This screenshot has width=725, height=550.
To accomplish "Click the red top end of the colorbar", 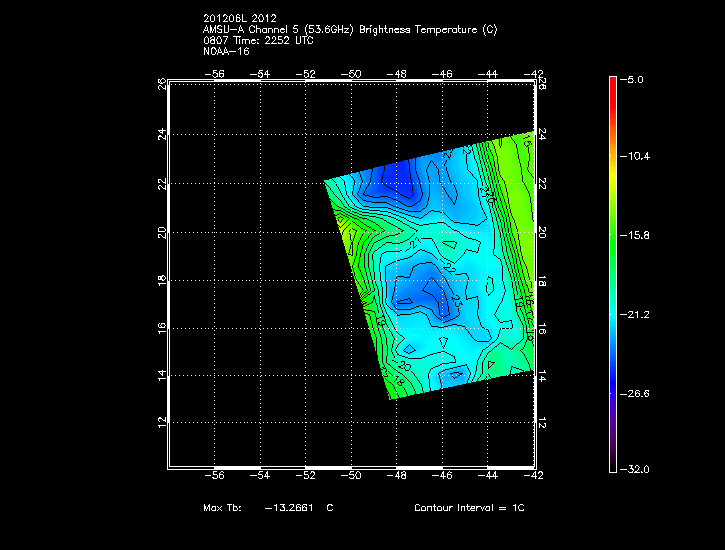I will [612, 83].
